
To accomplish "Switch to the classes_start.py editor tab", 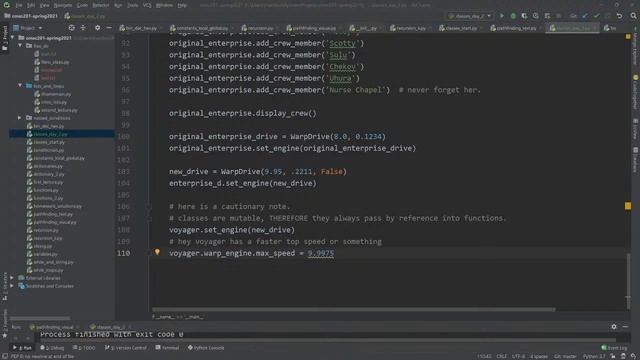I will coord(460,28).
